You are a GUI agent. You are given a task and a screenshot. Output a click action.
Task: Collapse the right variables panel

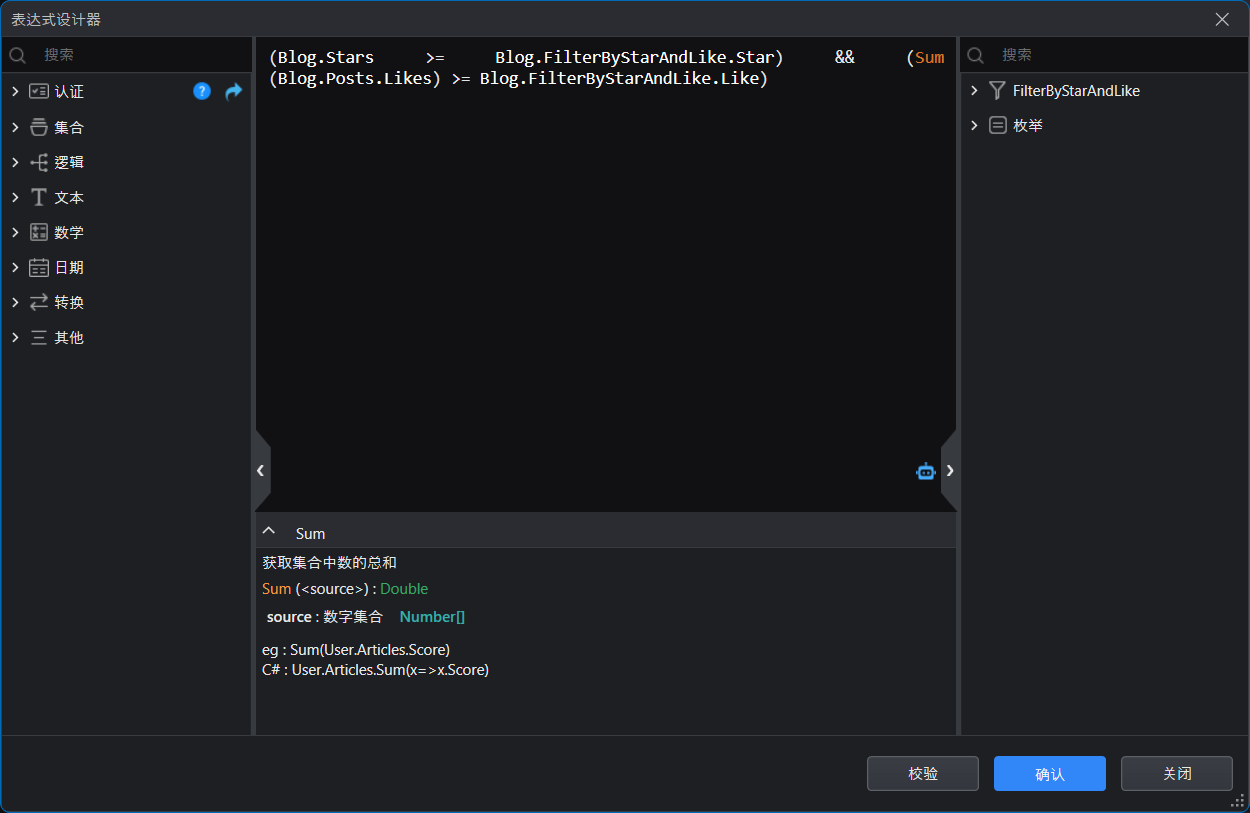(950, 470)
